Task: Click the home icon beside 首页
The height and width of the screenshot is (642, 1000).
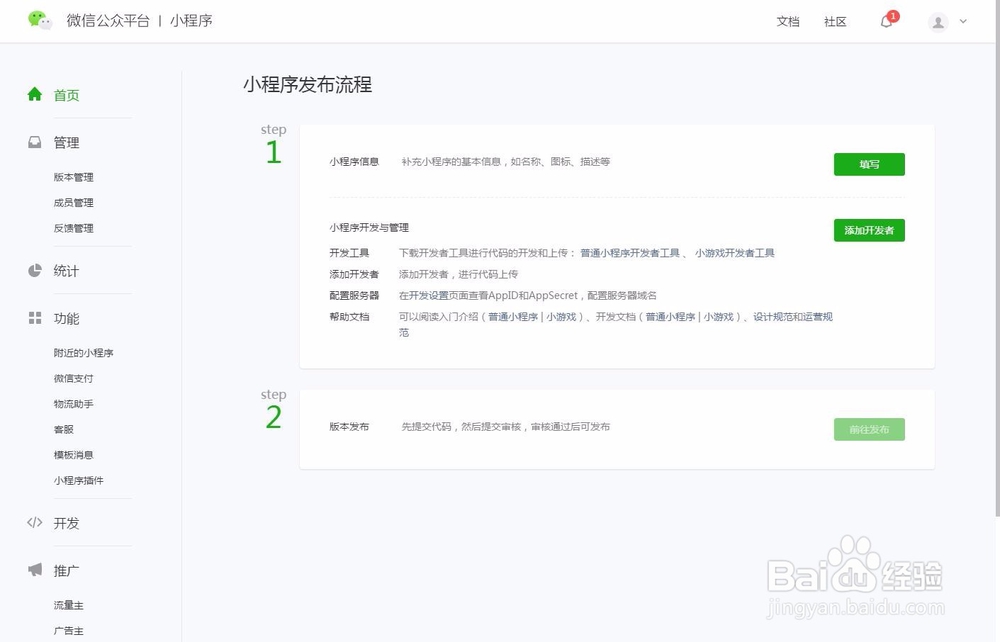Action: coord(35,94)
